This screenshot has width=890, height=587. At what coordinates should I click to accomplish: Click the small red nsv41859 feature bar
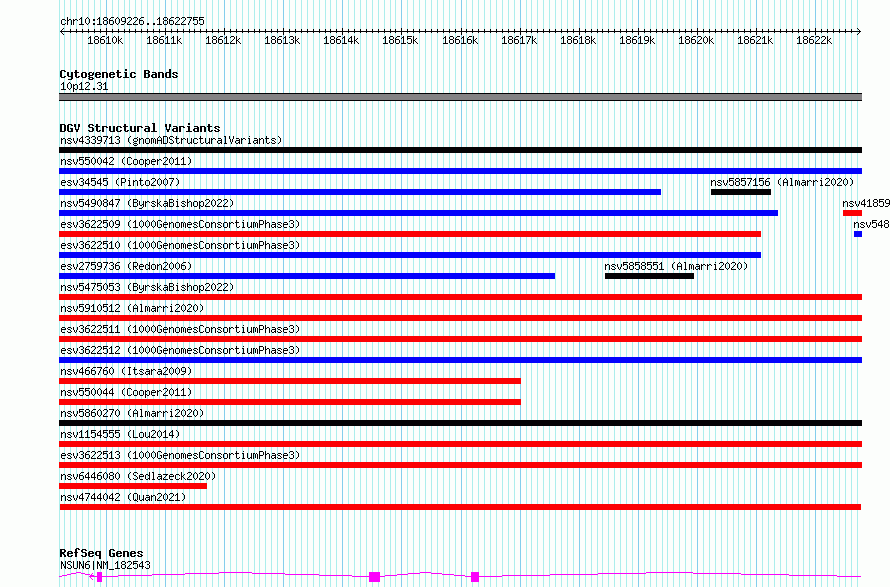853,213
